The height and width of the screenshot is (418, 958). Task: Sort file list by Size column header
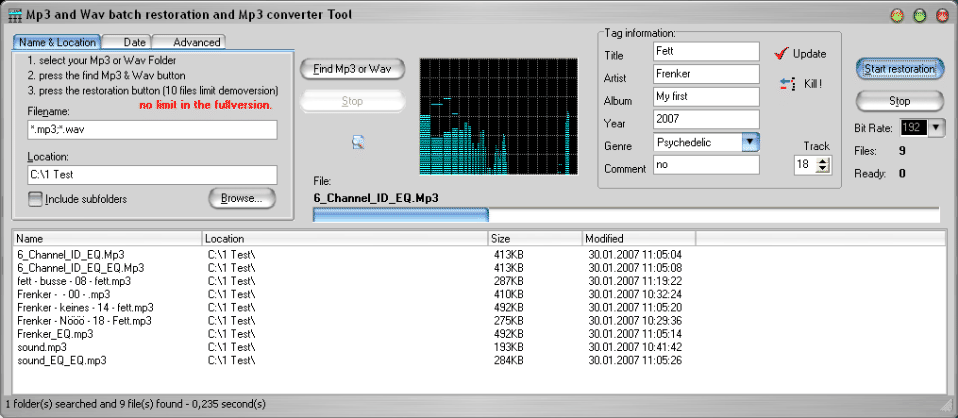click(534, 239)
